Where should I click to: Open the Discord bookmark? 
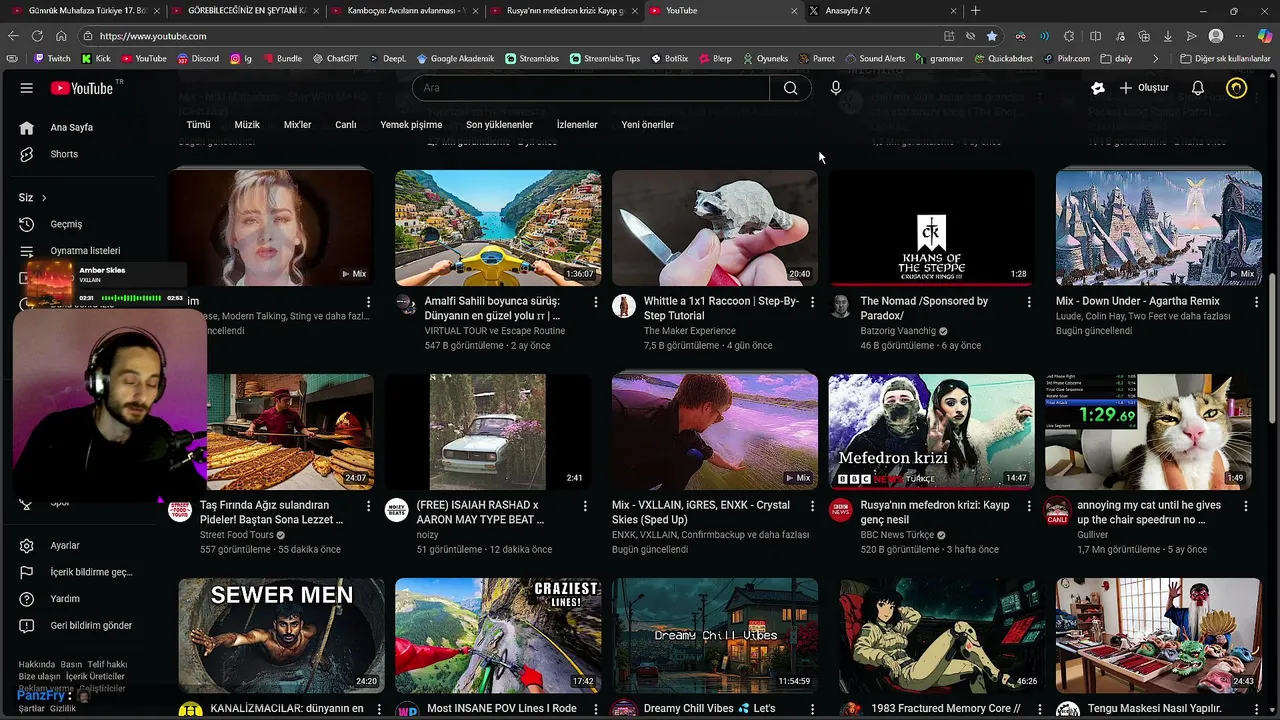click(x=198, y=58)
